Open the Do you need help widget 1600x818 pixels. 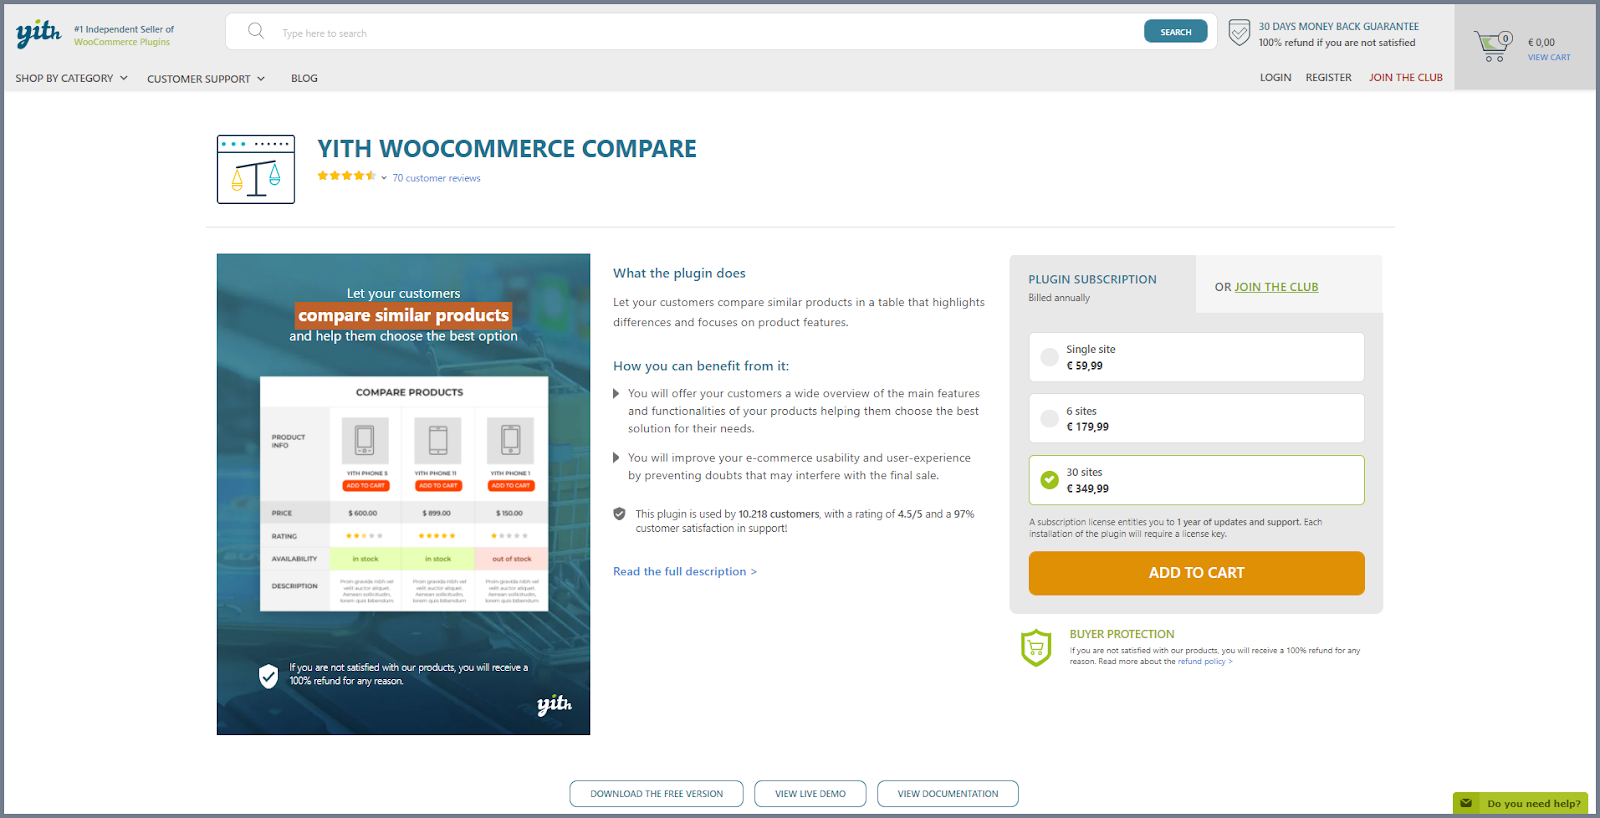pos(1520,803)
